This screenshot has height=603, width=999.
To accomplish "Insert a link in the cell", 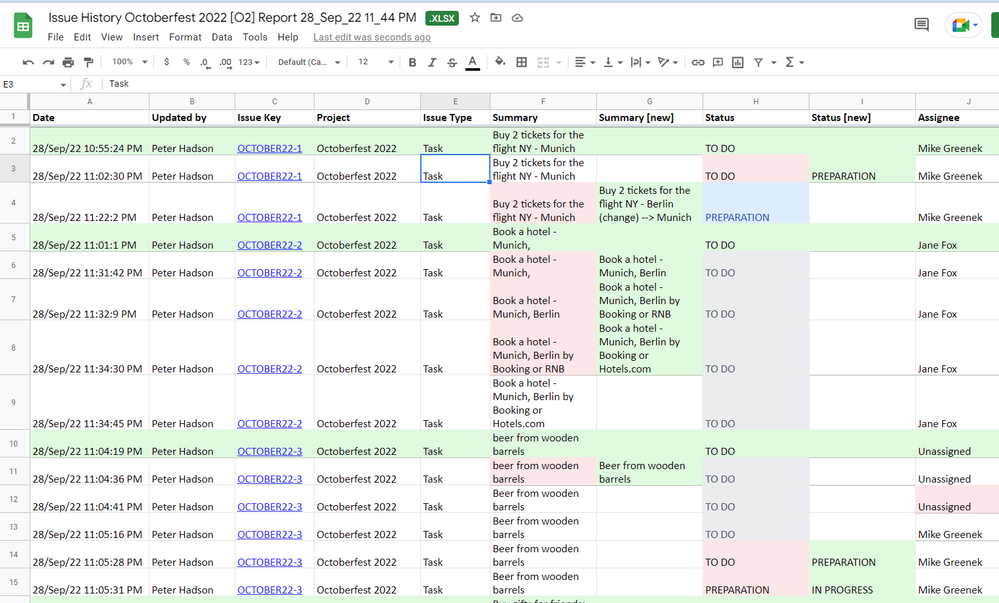I will [x=697, y=61].
